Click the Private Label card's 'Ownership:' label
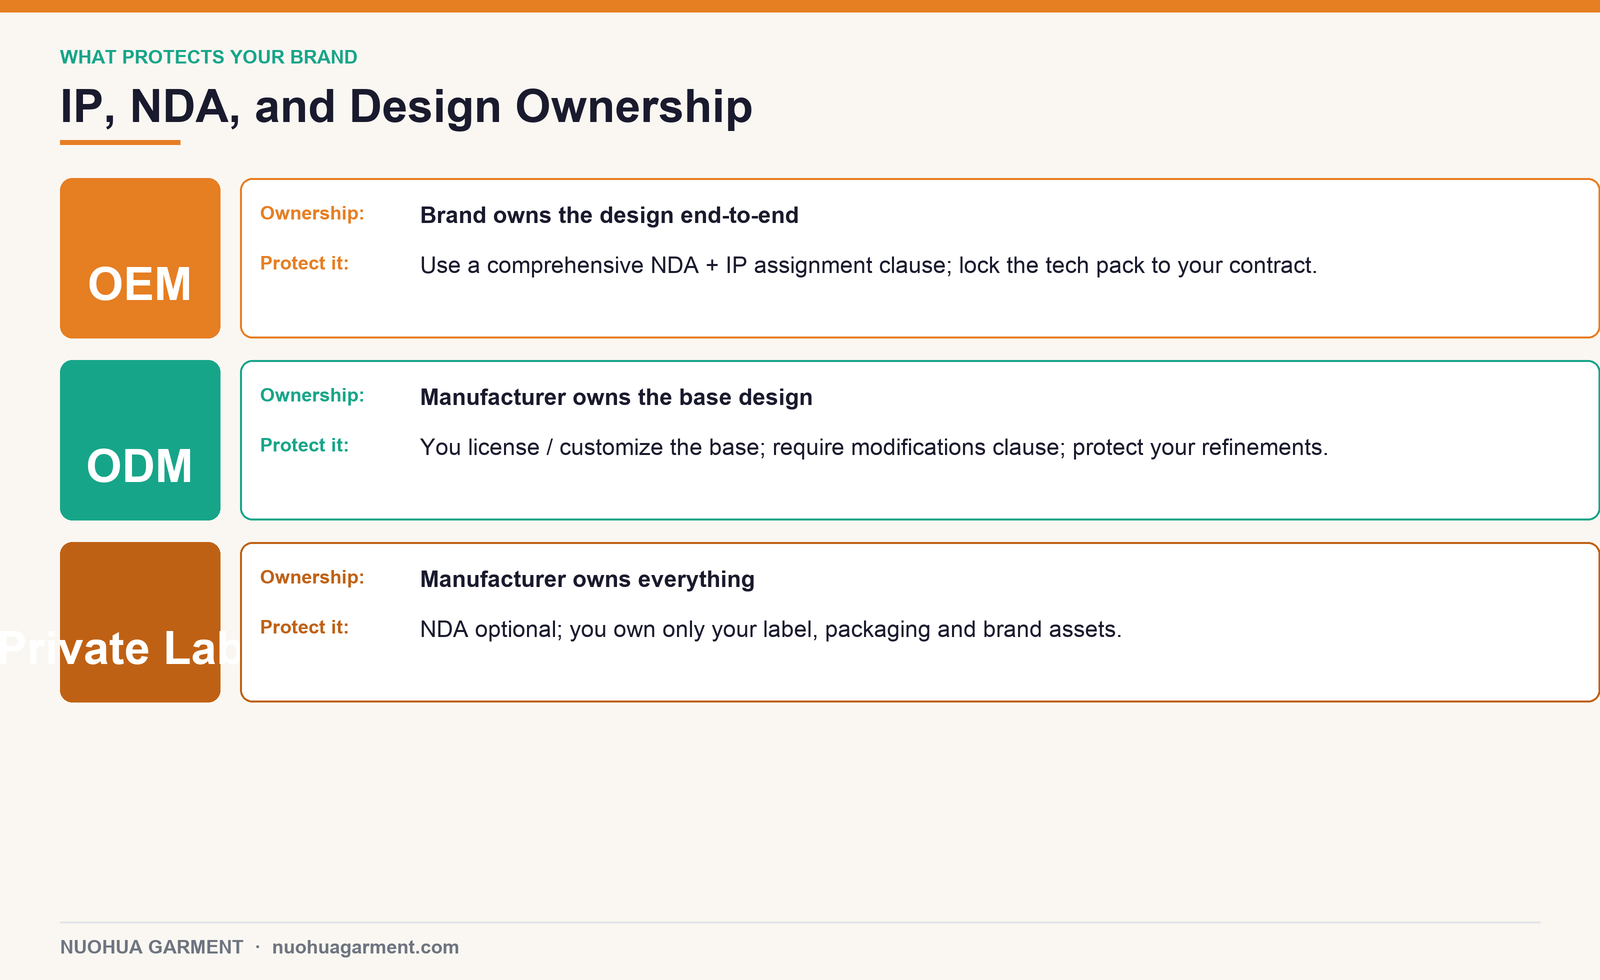 pyautogui.click(x=312, y=577)
